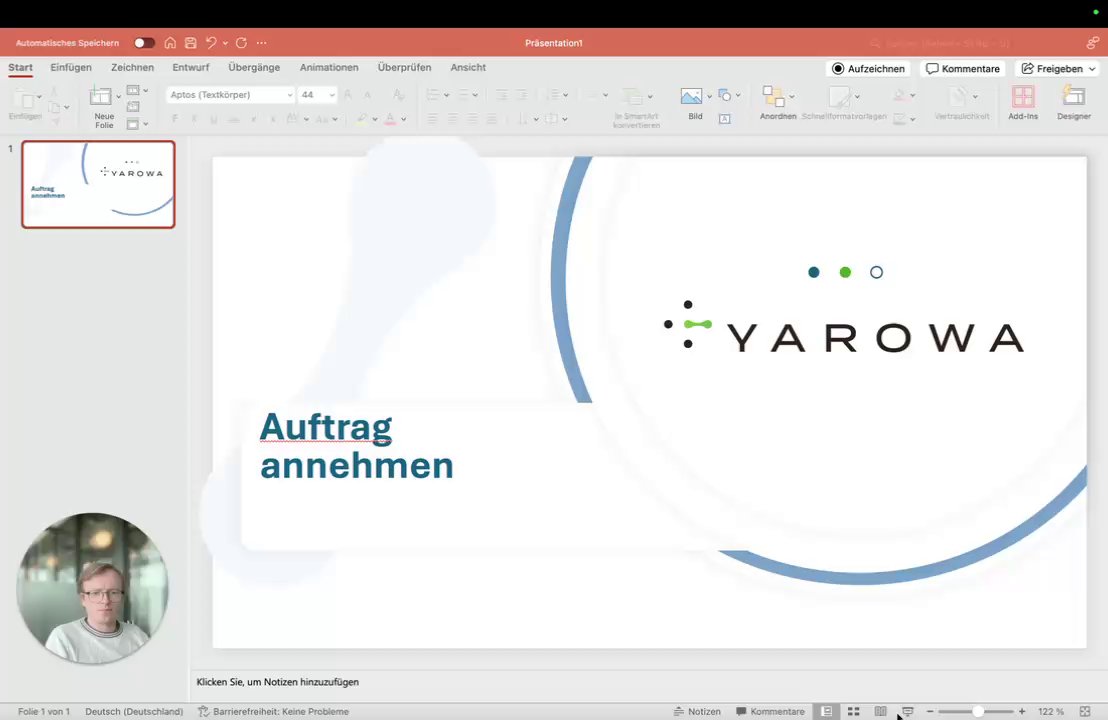Click the Reset slide icon

pyautogui.click(x=133, y=107)
